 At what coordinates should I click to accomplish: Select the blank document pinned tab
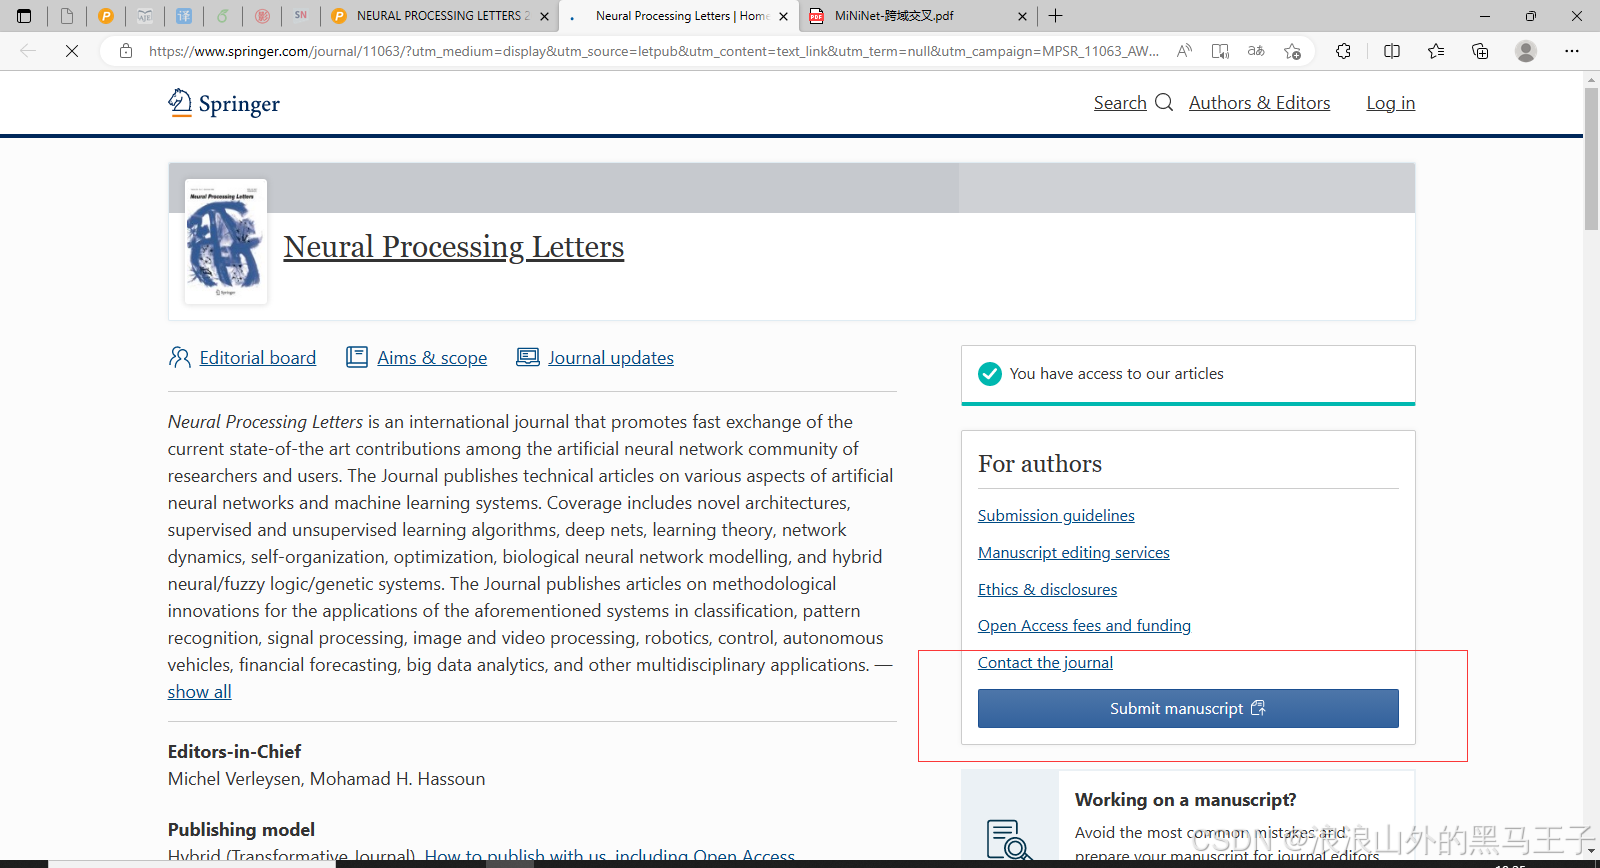(67, 16)
